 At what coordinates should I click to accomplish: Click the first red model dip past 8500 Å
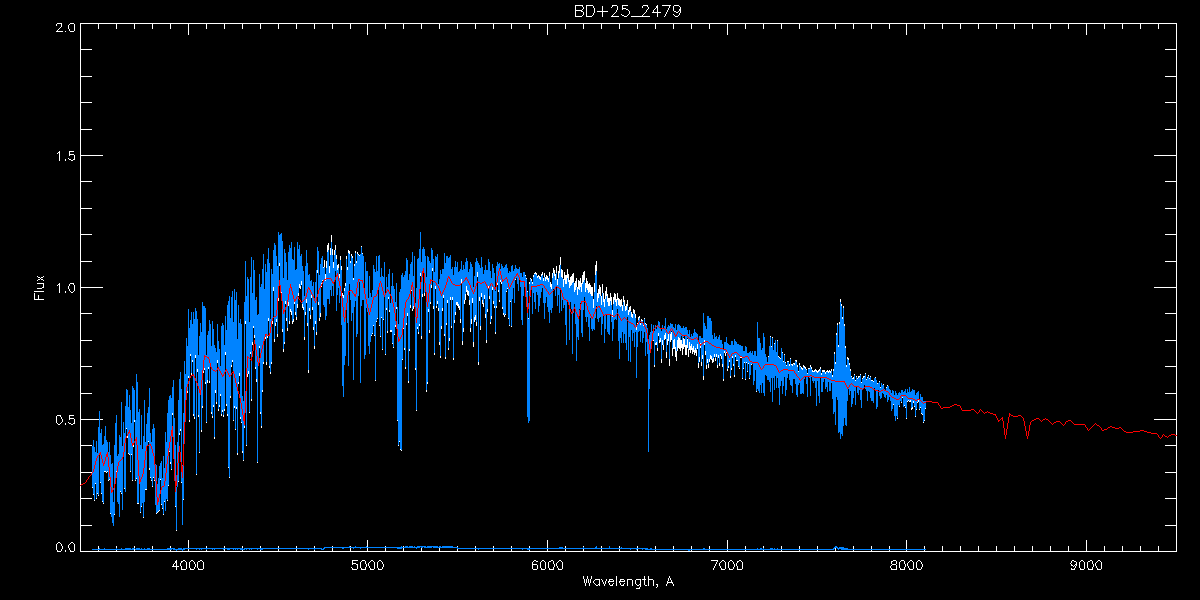point(1005,435)
